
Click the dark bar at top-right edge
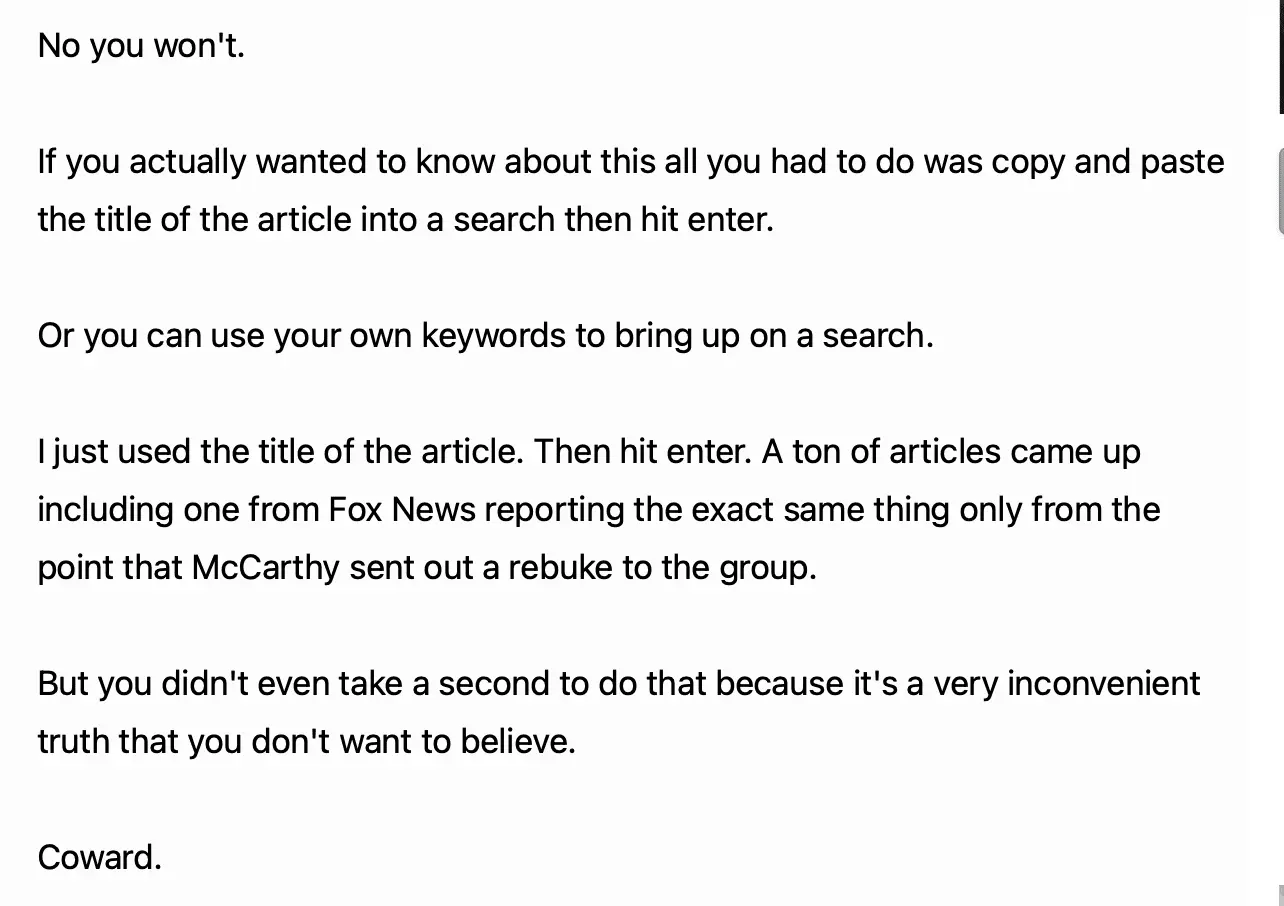pos(1281,55)
